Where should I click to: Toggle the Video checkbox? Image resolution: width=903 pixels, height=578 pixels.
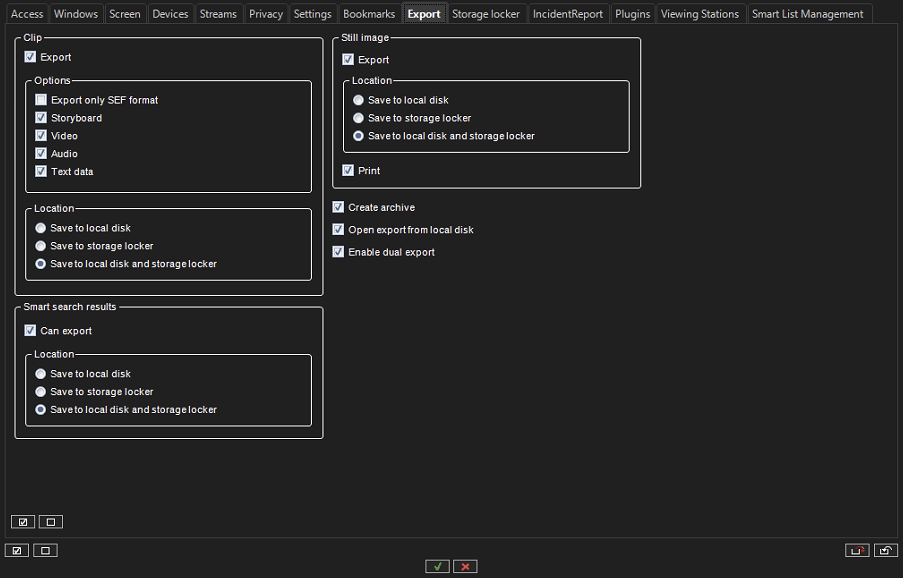click(40, 135)
